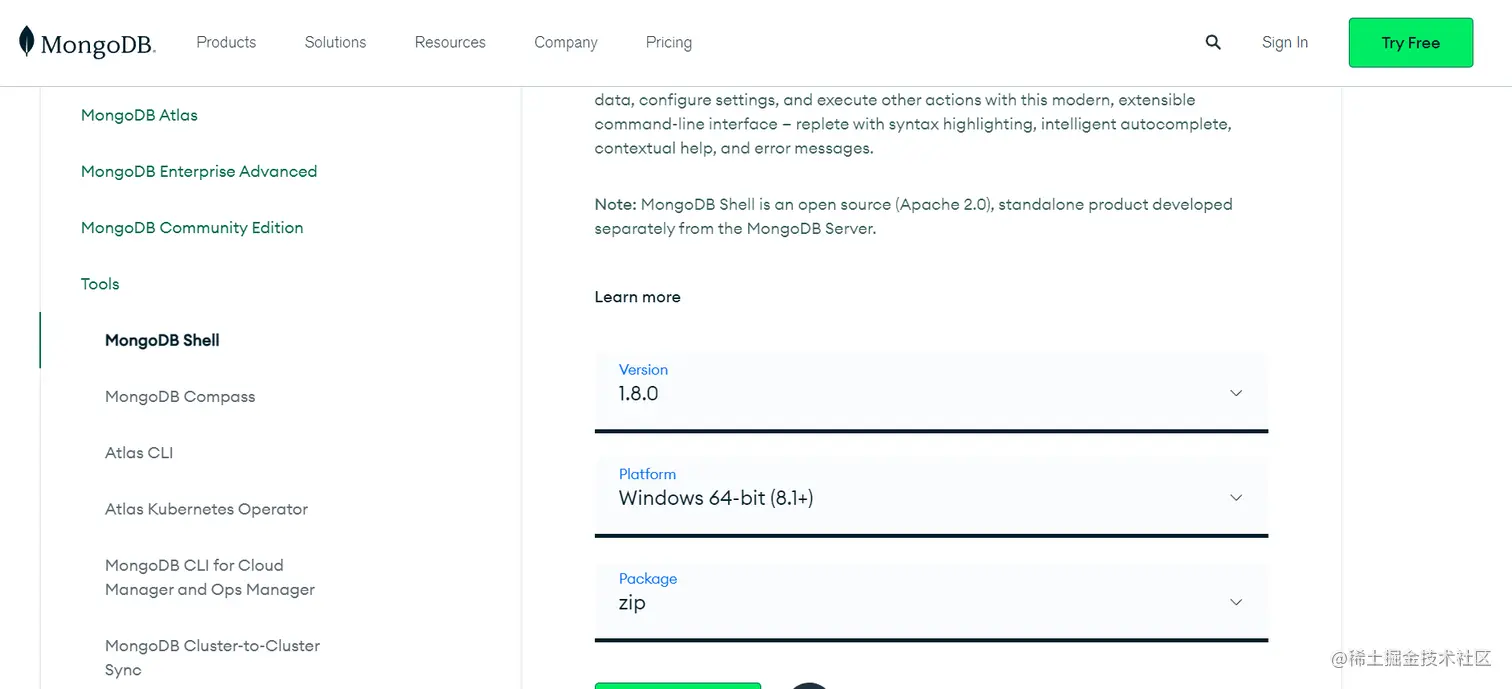Screen dimensions: 1512x689
Task: Click the Try Free button
Action: (x=1411, y=43)
